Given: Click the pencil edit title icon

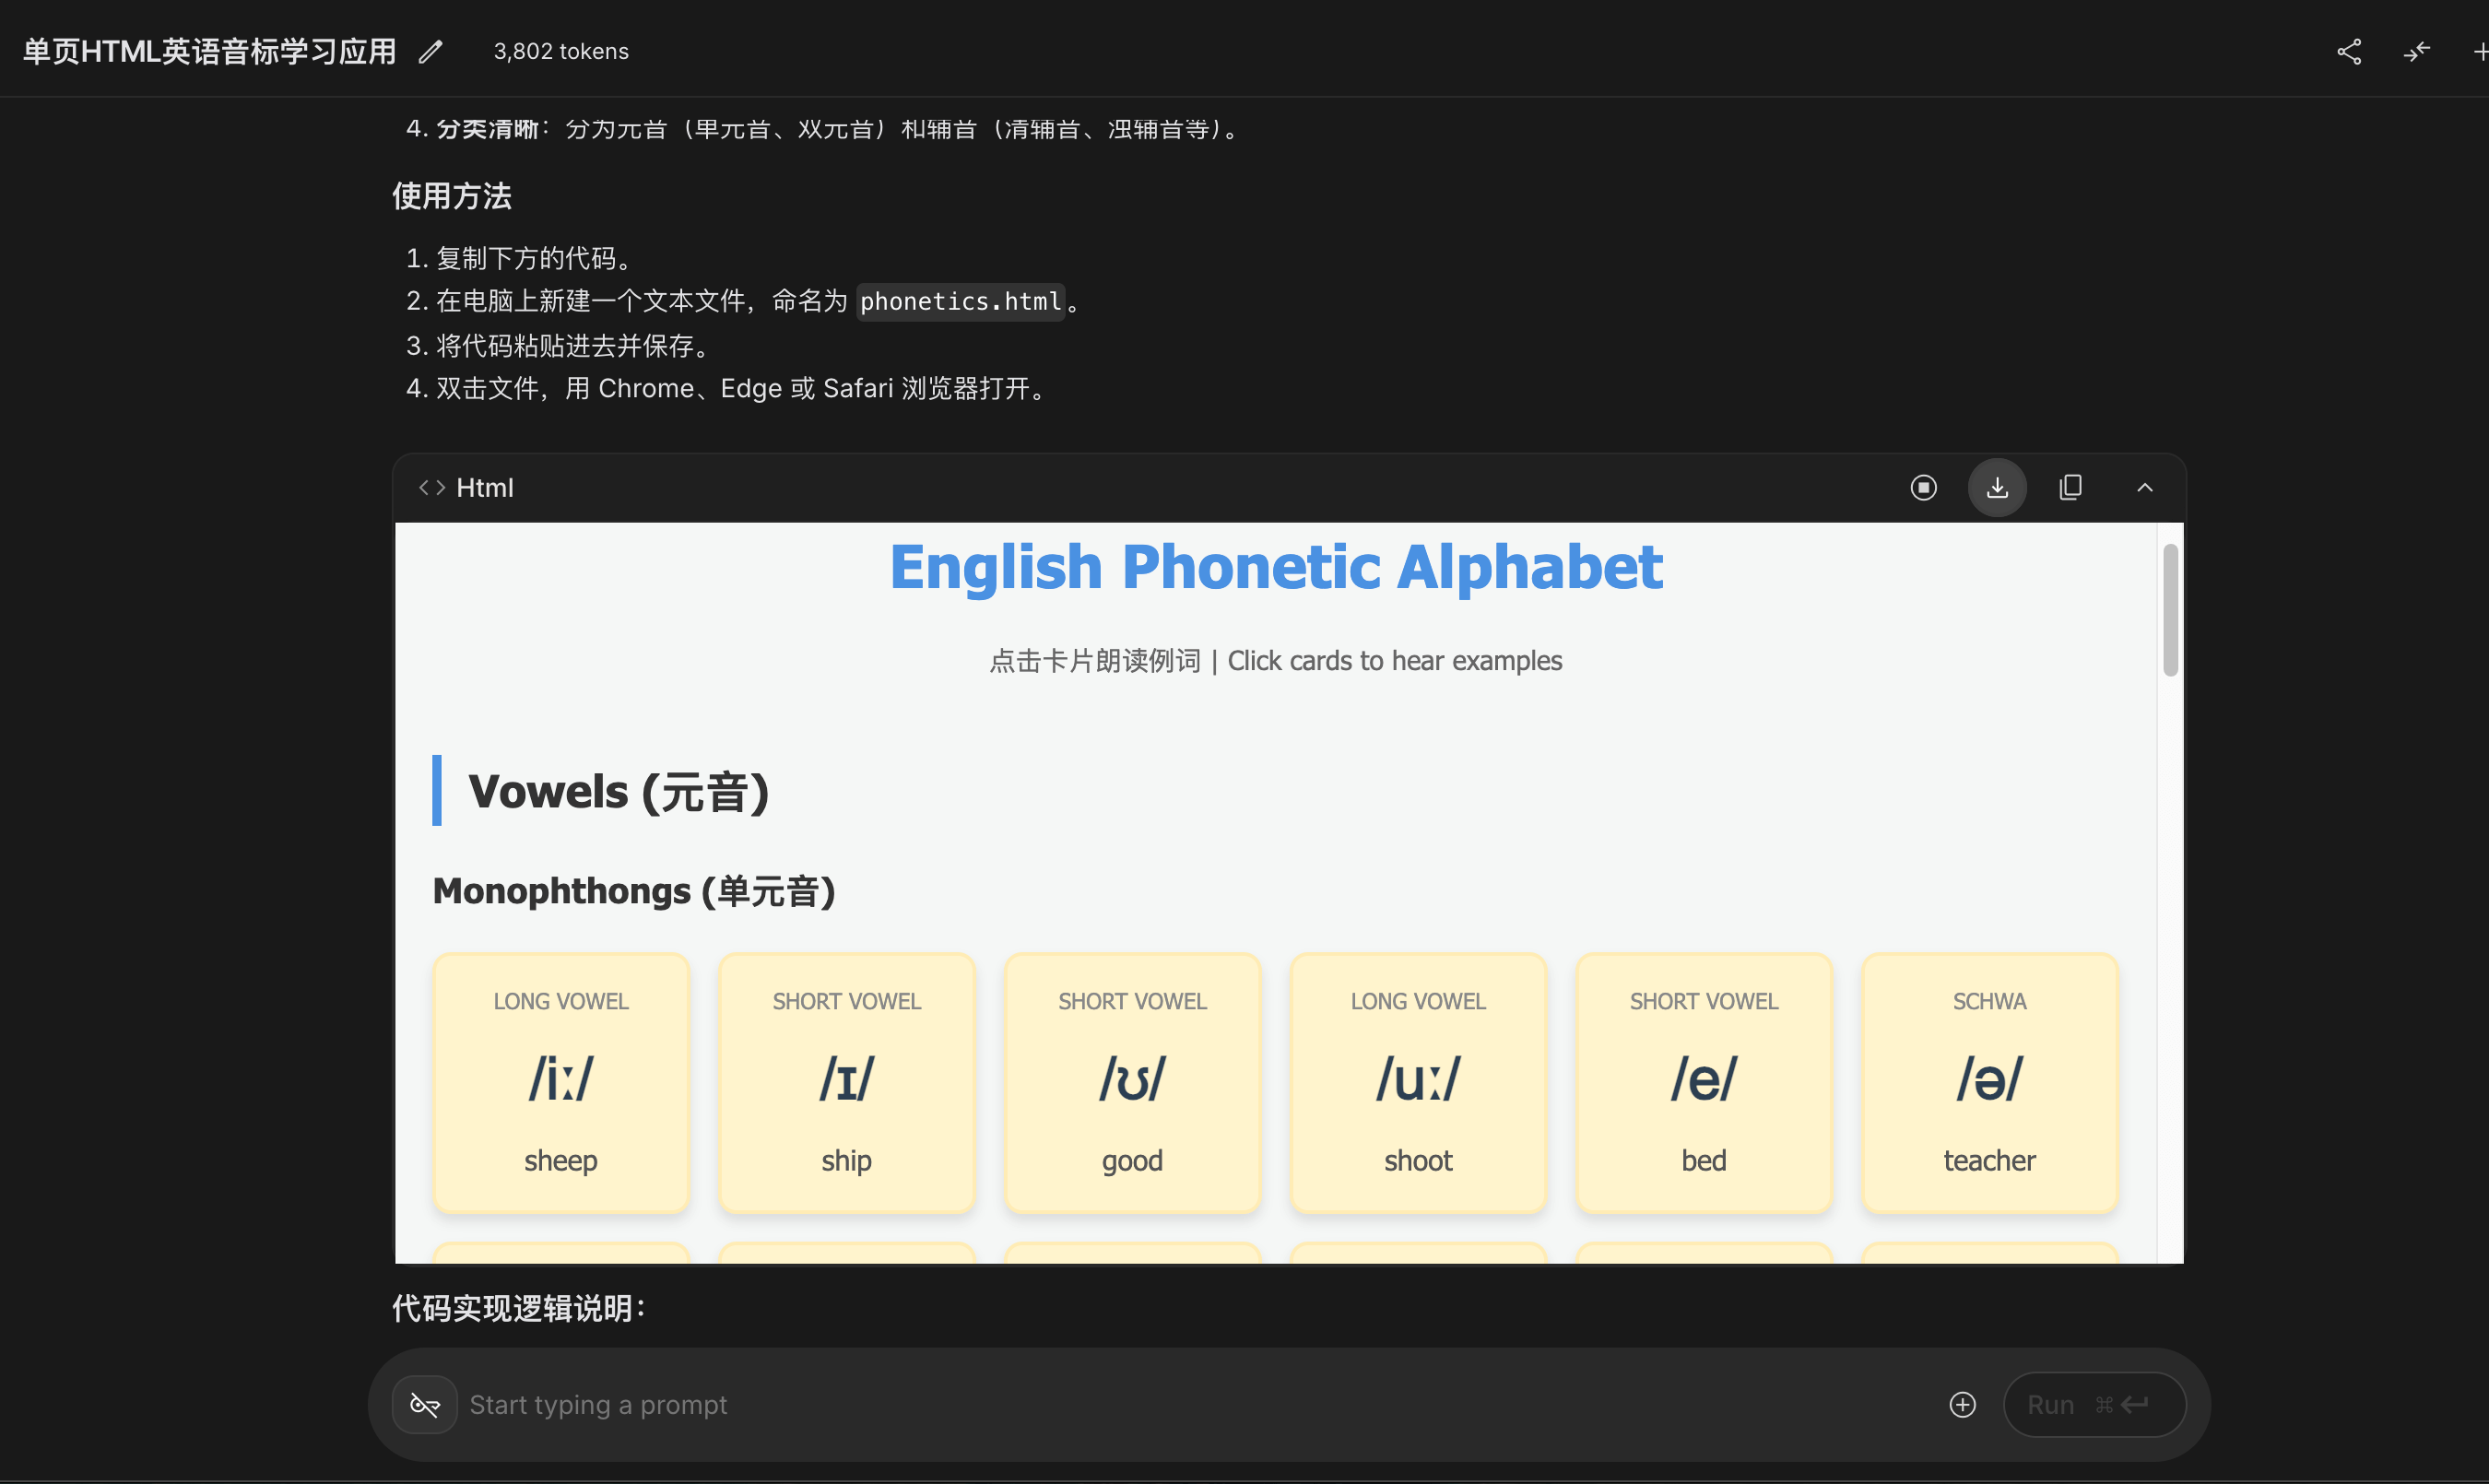Looking at the screenshot, I should [x=430, y=52].
